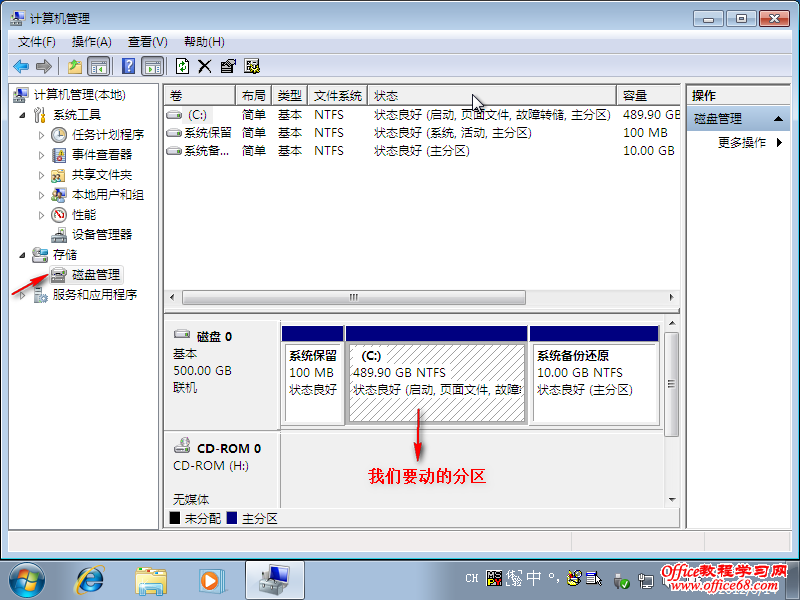
Task: Open the 操作(A) menu
Action: click(x=91, y=41)
